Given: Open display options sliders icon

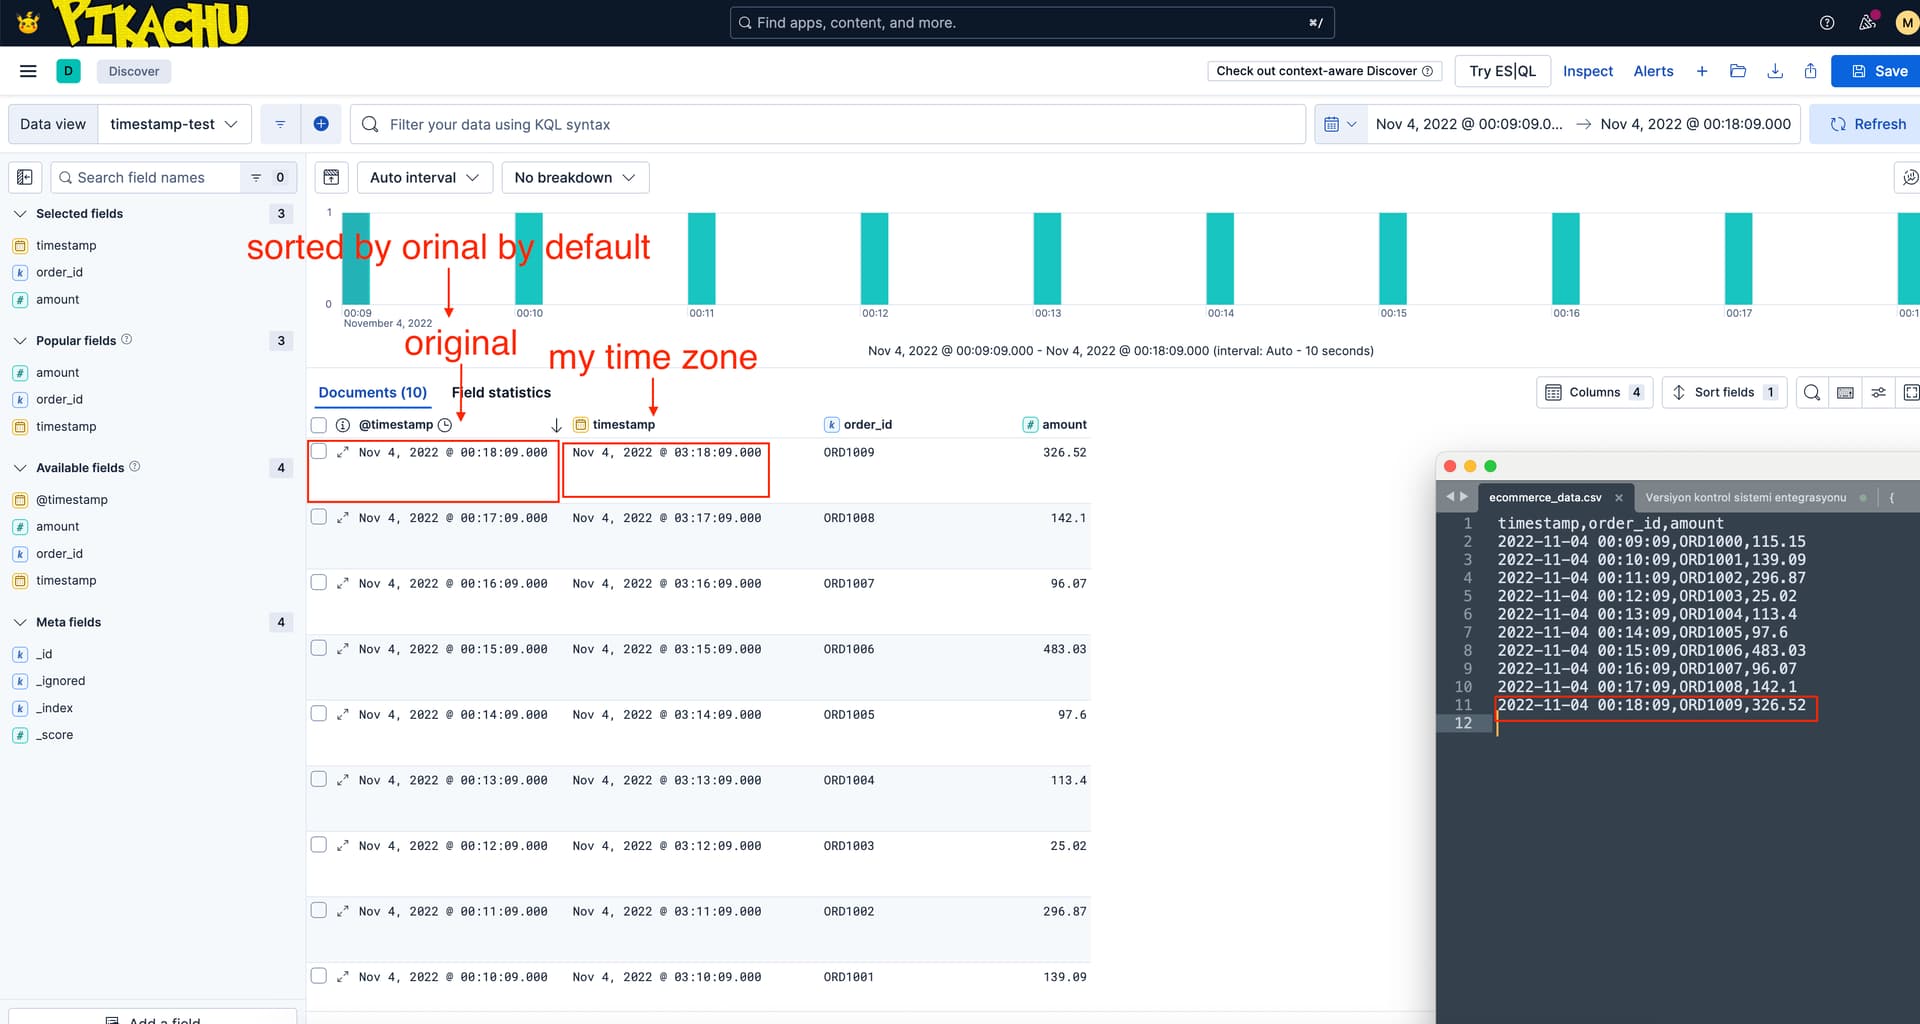Looking at the screenshot, I should point(1879,392).
